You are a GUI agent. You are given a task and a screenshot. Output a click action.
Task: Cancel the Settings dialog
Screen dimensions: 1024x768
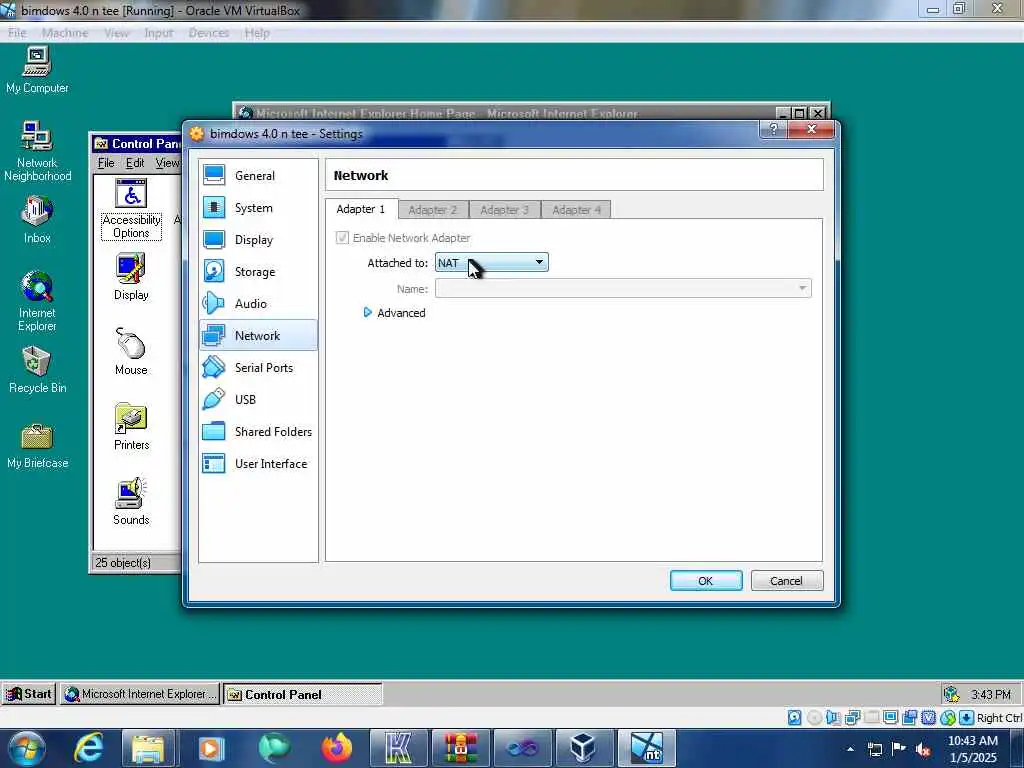(x=787, y=581)
